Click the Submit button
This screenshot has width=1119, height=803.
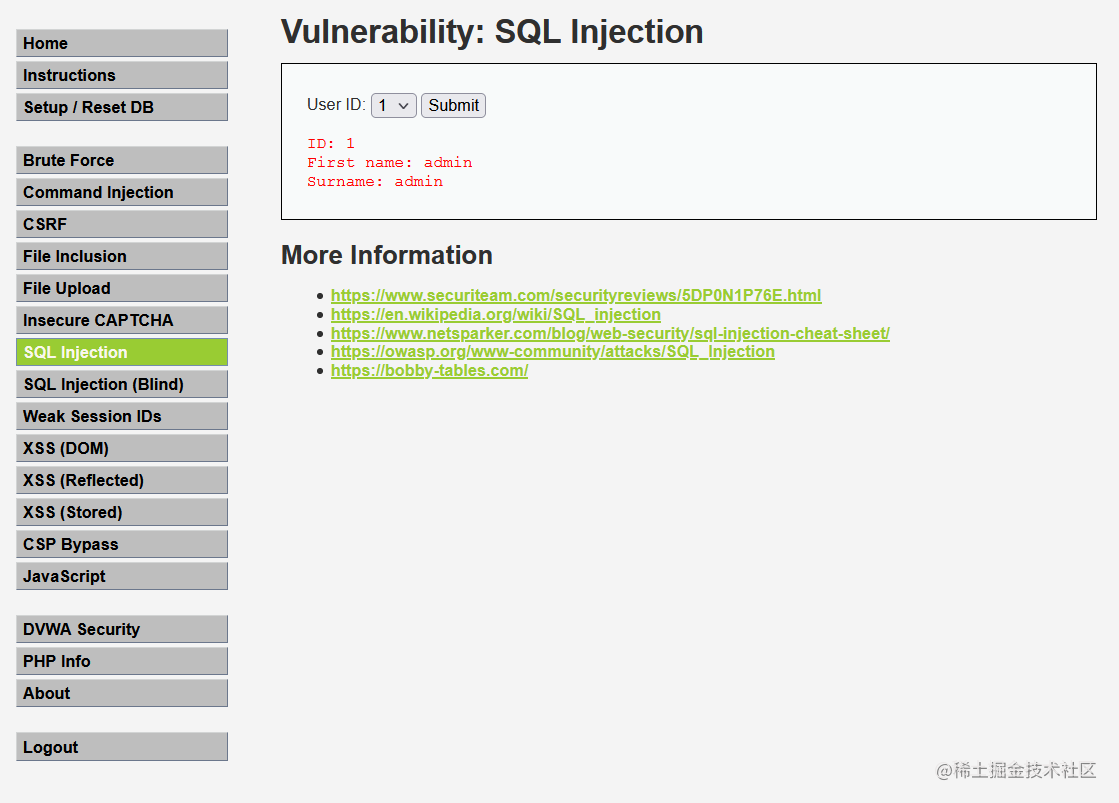tap(453, 105)
